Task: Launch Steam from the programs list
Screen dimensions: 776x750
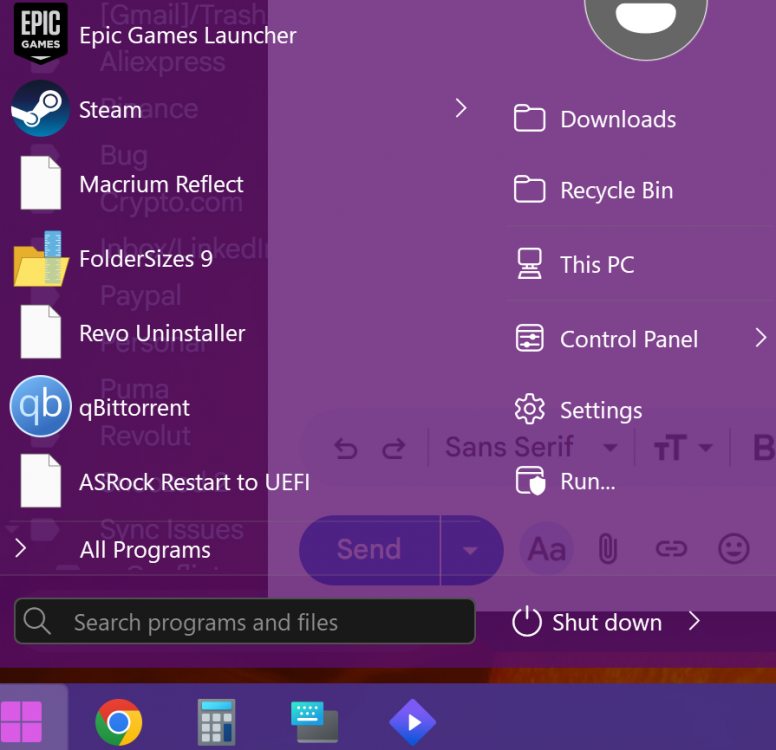Action: tap(110, 110)
